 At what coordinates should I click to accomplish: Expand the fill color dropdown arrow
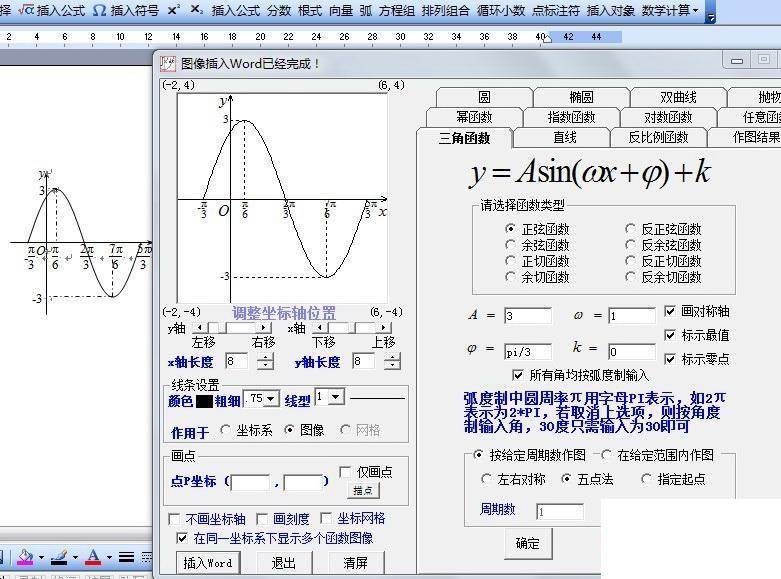(x=41, y=557)
